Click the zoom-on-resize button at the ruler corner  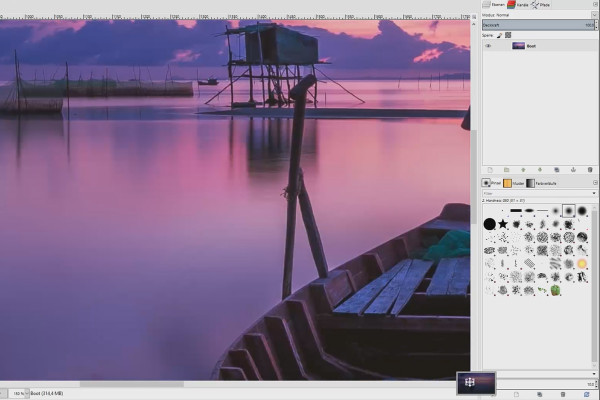coord(474,17)
